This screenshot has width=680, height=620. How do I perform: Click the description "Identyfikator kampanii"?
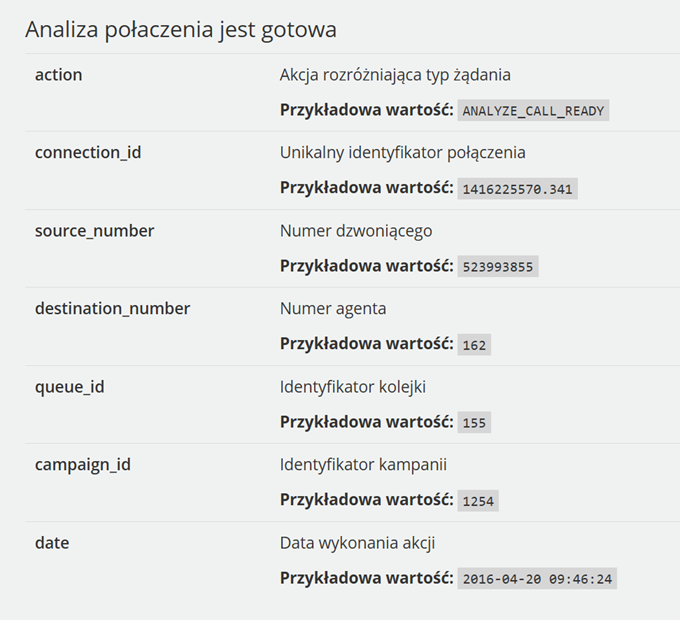(x=363, y=465)
